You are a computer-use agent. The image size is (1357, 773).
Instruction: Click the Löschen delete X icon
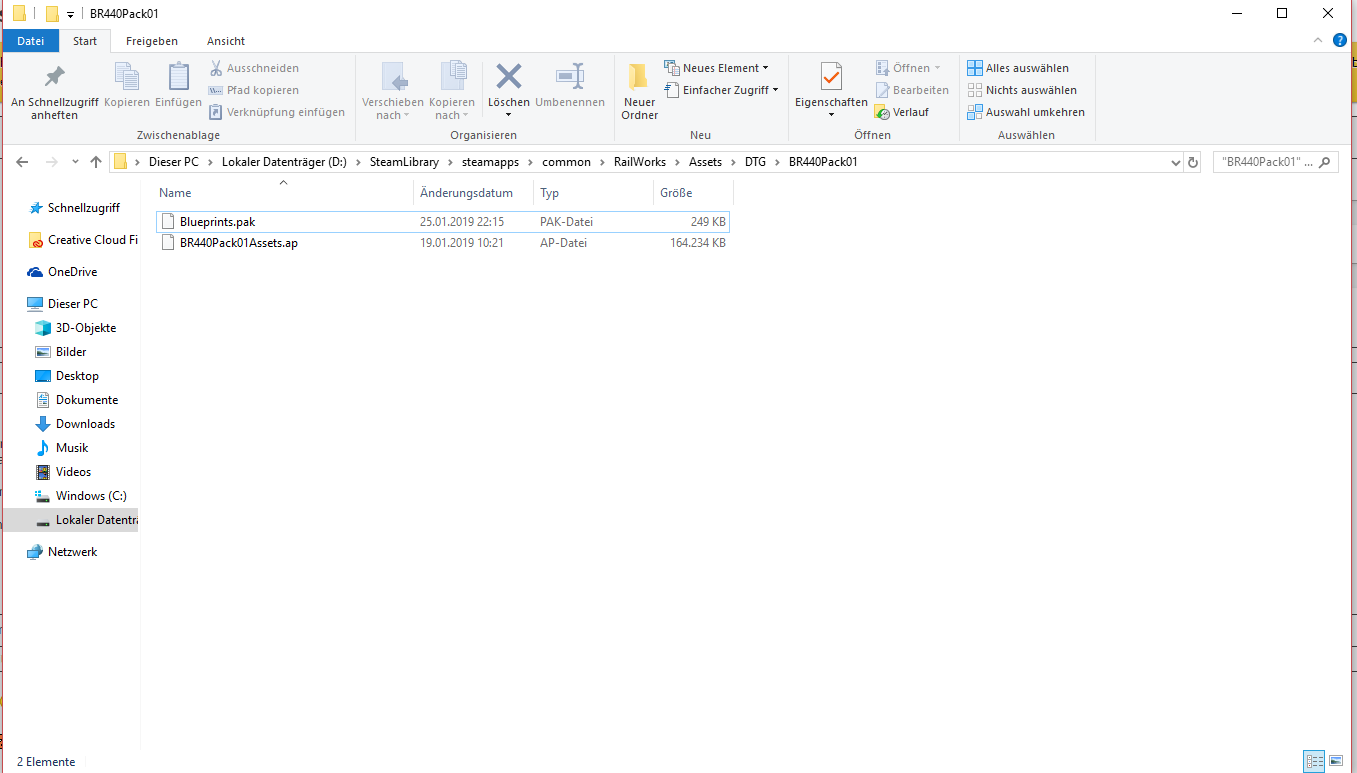(x=509, y=77)
